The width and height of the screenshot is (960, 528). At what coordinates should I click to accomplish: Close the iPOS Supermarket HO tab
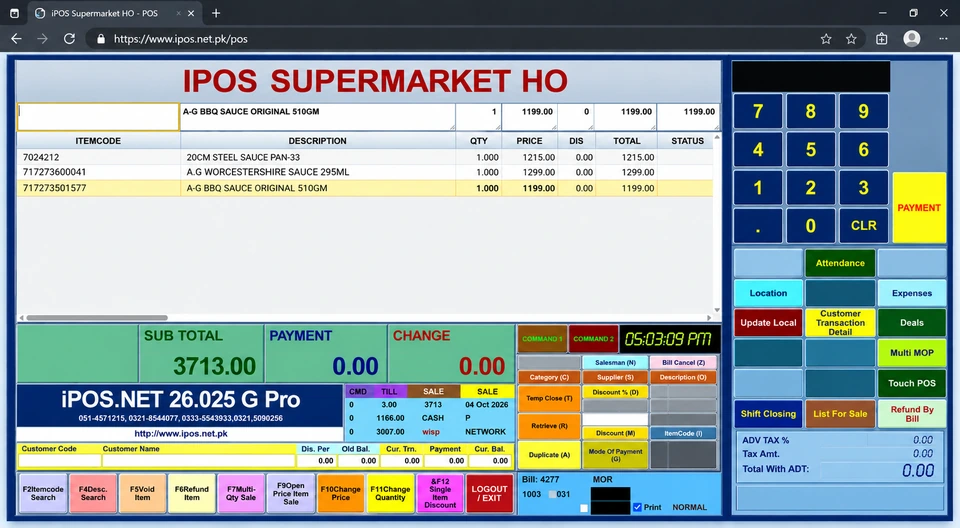pos(191,13)
